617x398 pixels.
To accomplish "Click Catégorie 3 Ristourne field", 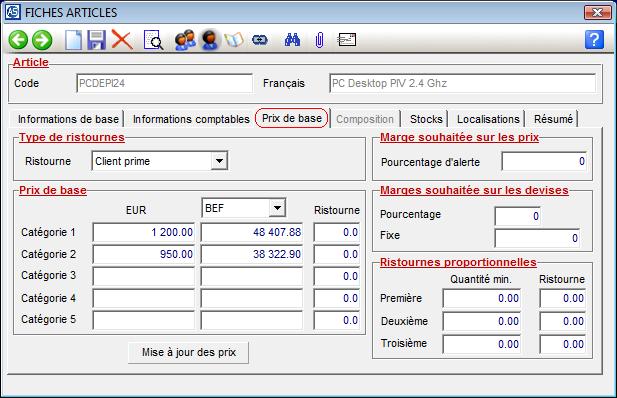I will pyautogui.click(x=336, y=276).
